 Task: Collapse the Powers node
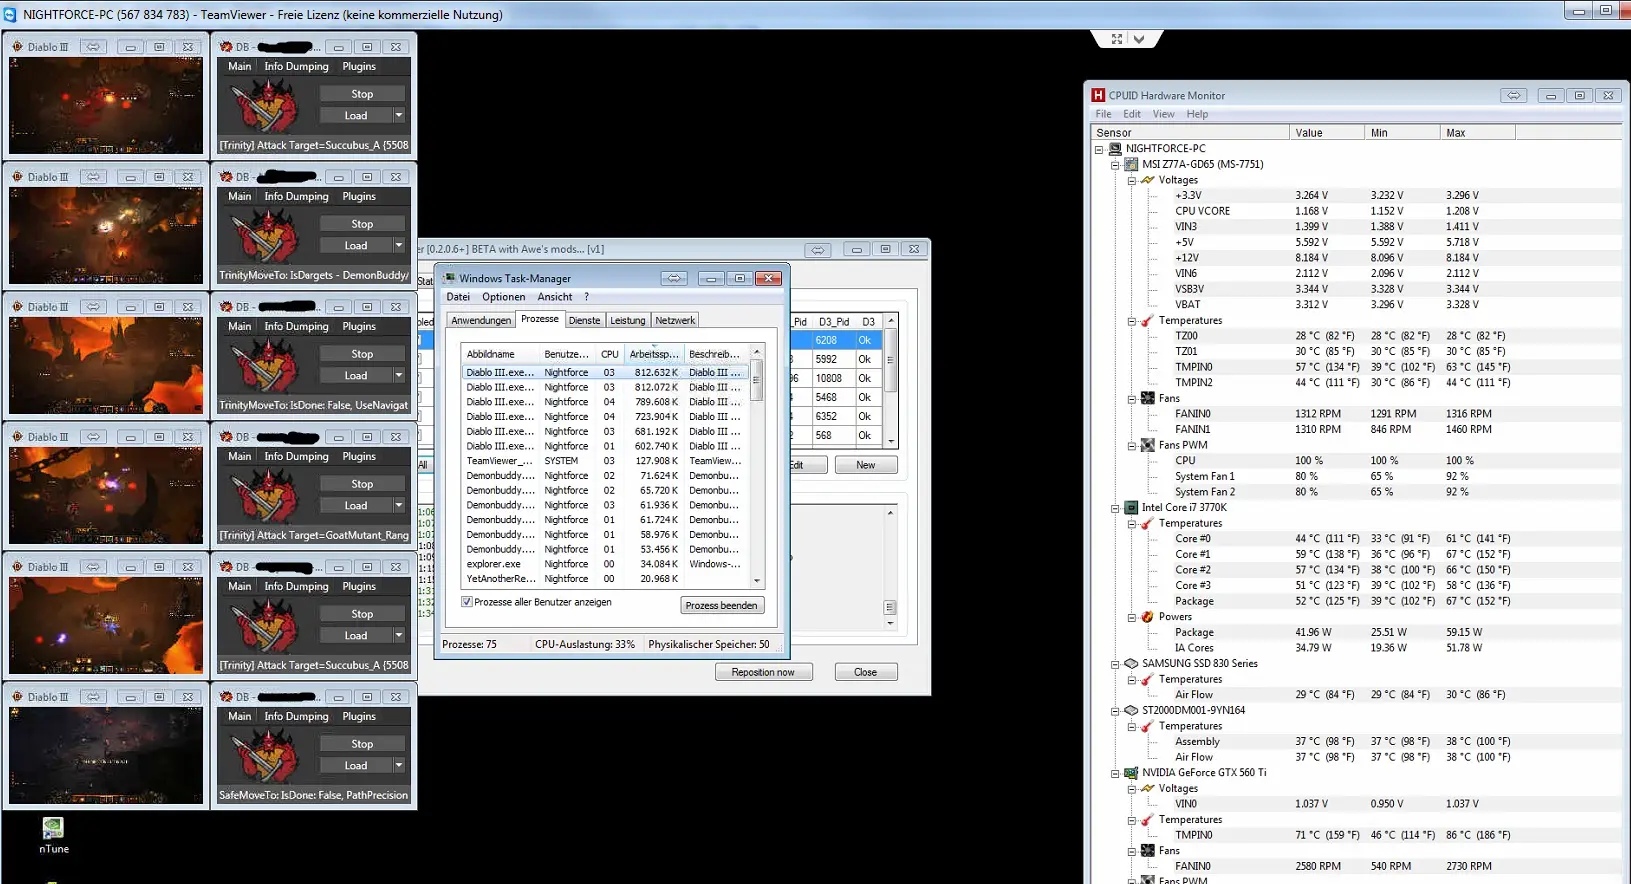tap(1132, 617)
